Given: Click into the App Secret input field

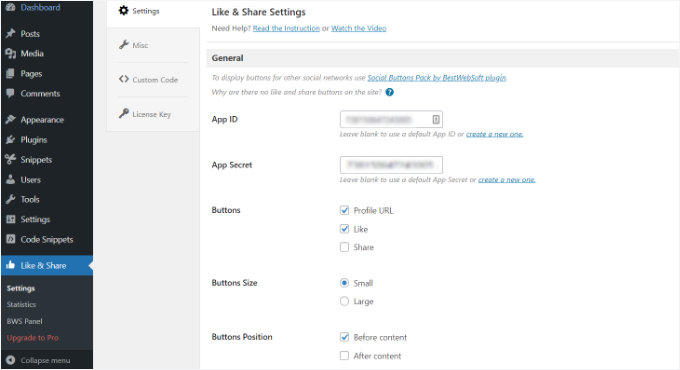Looking at the screenshot, I should (391, 165).
